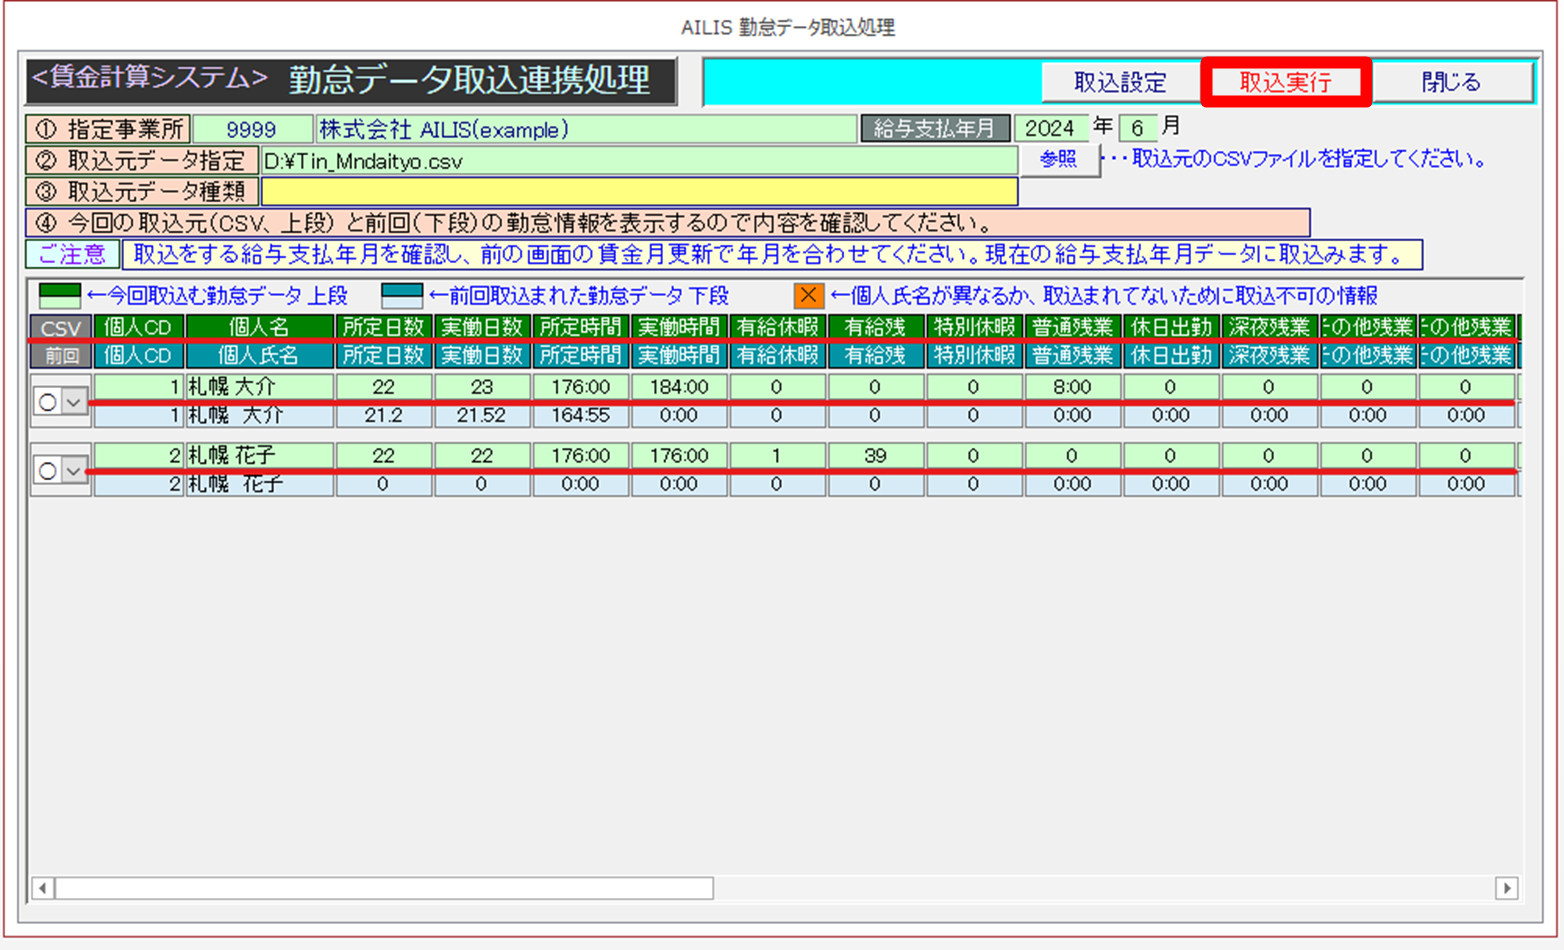Click 参照 to browse for CSV file

1058,160
